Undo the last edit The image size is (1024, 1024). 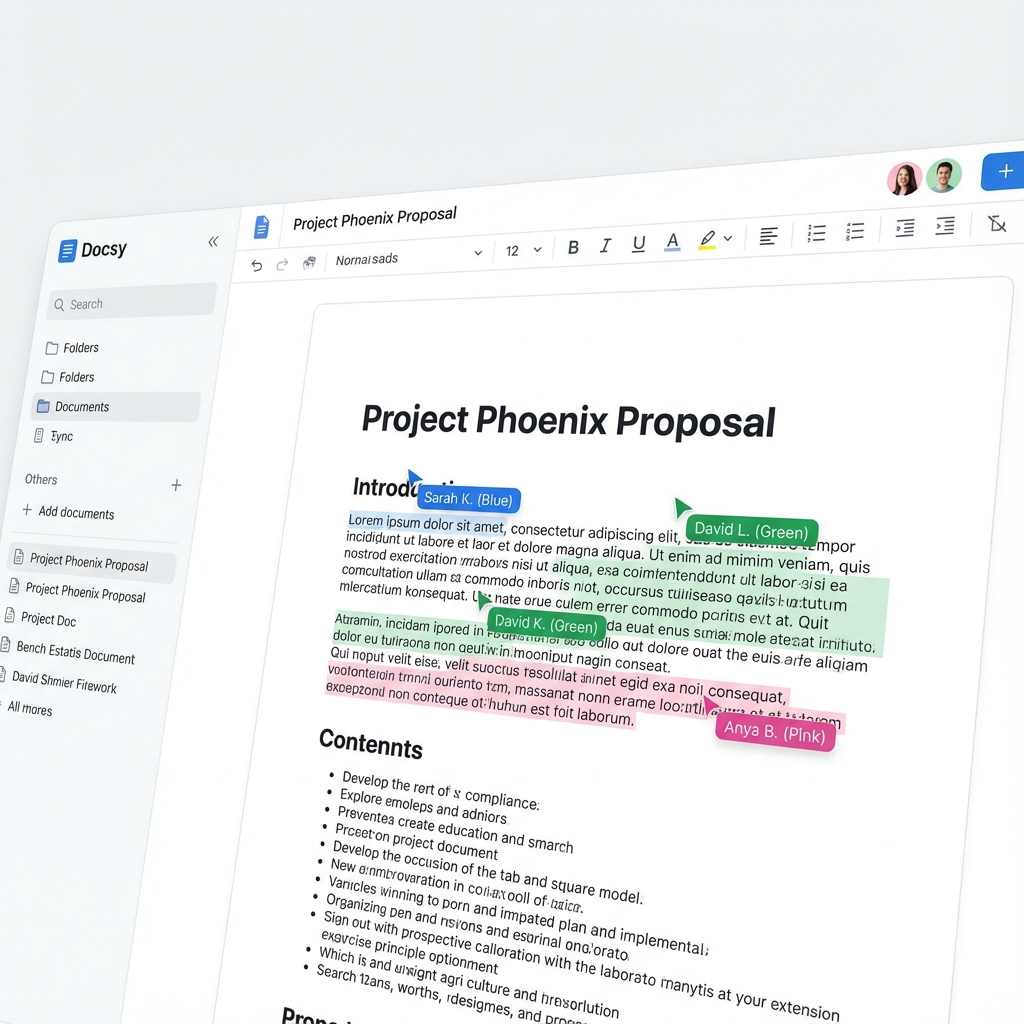click(x=257, y=266)
